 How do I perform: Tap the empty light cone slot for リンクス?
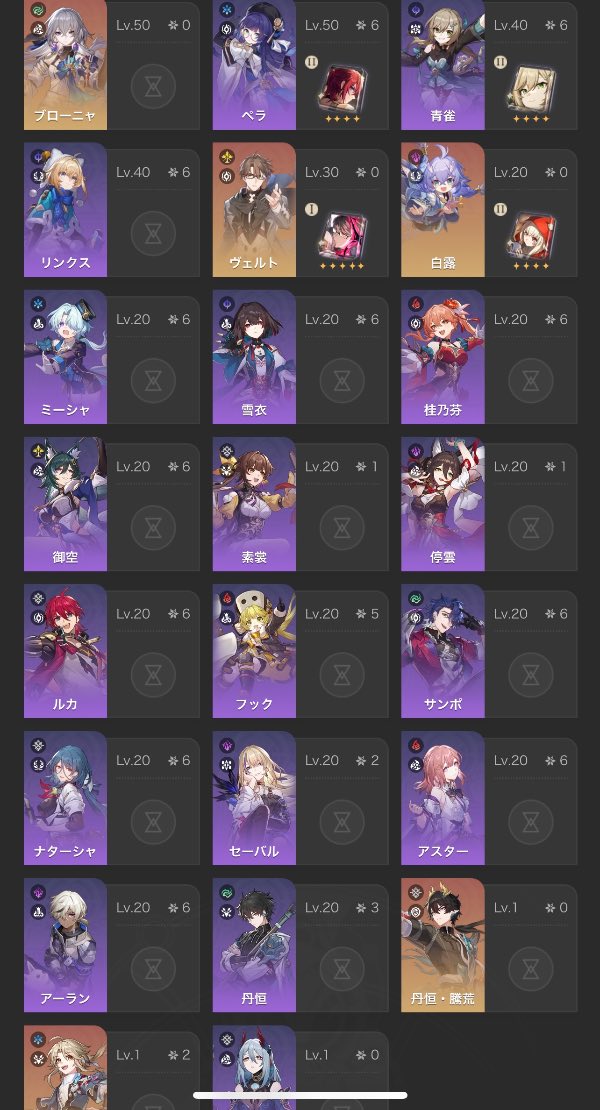click(x=153, y=234)
